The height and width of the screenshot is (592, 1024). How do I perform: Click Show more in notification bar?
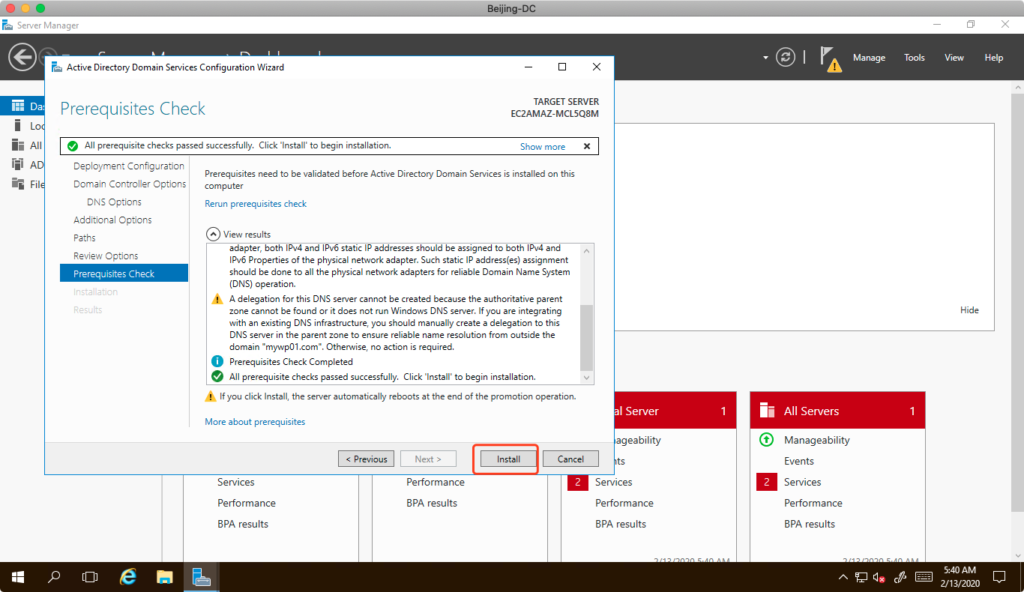[x=542, y=147]
